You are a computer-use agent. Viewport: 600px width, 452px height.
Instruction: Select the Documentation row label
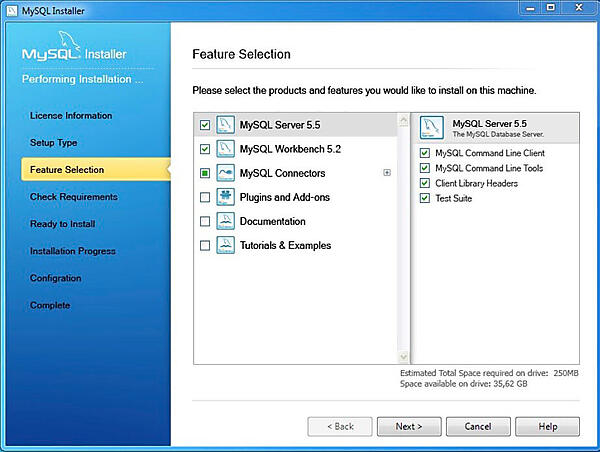click(x=272, y=221)
